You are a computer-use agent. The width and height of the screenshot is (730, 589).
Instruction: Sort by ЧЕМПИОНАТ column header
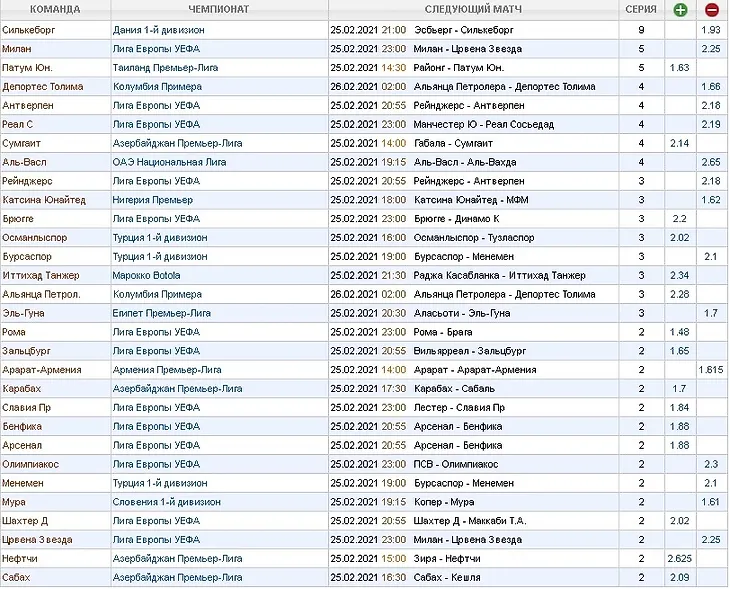(x=219, y=9)
